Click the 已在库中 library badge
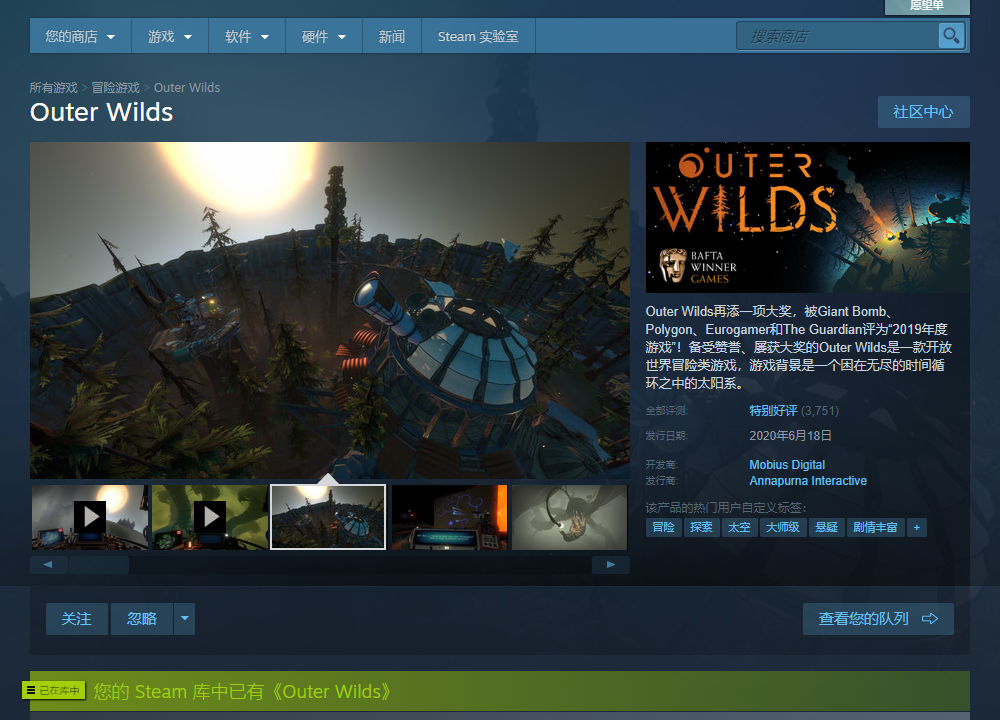The image size is (1000, 720). click(54, 691)
